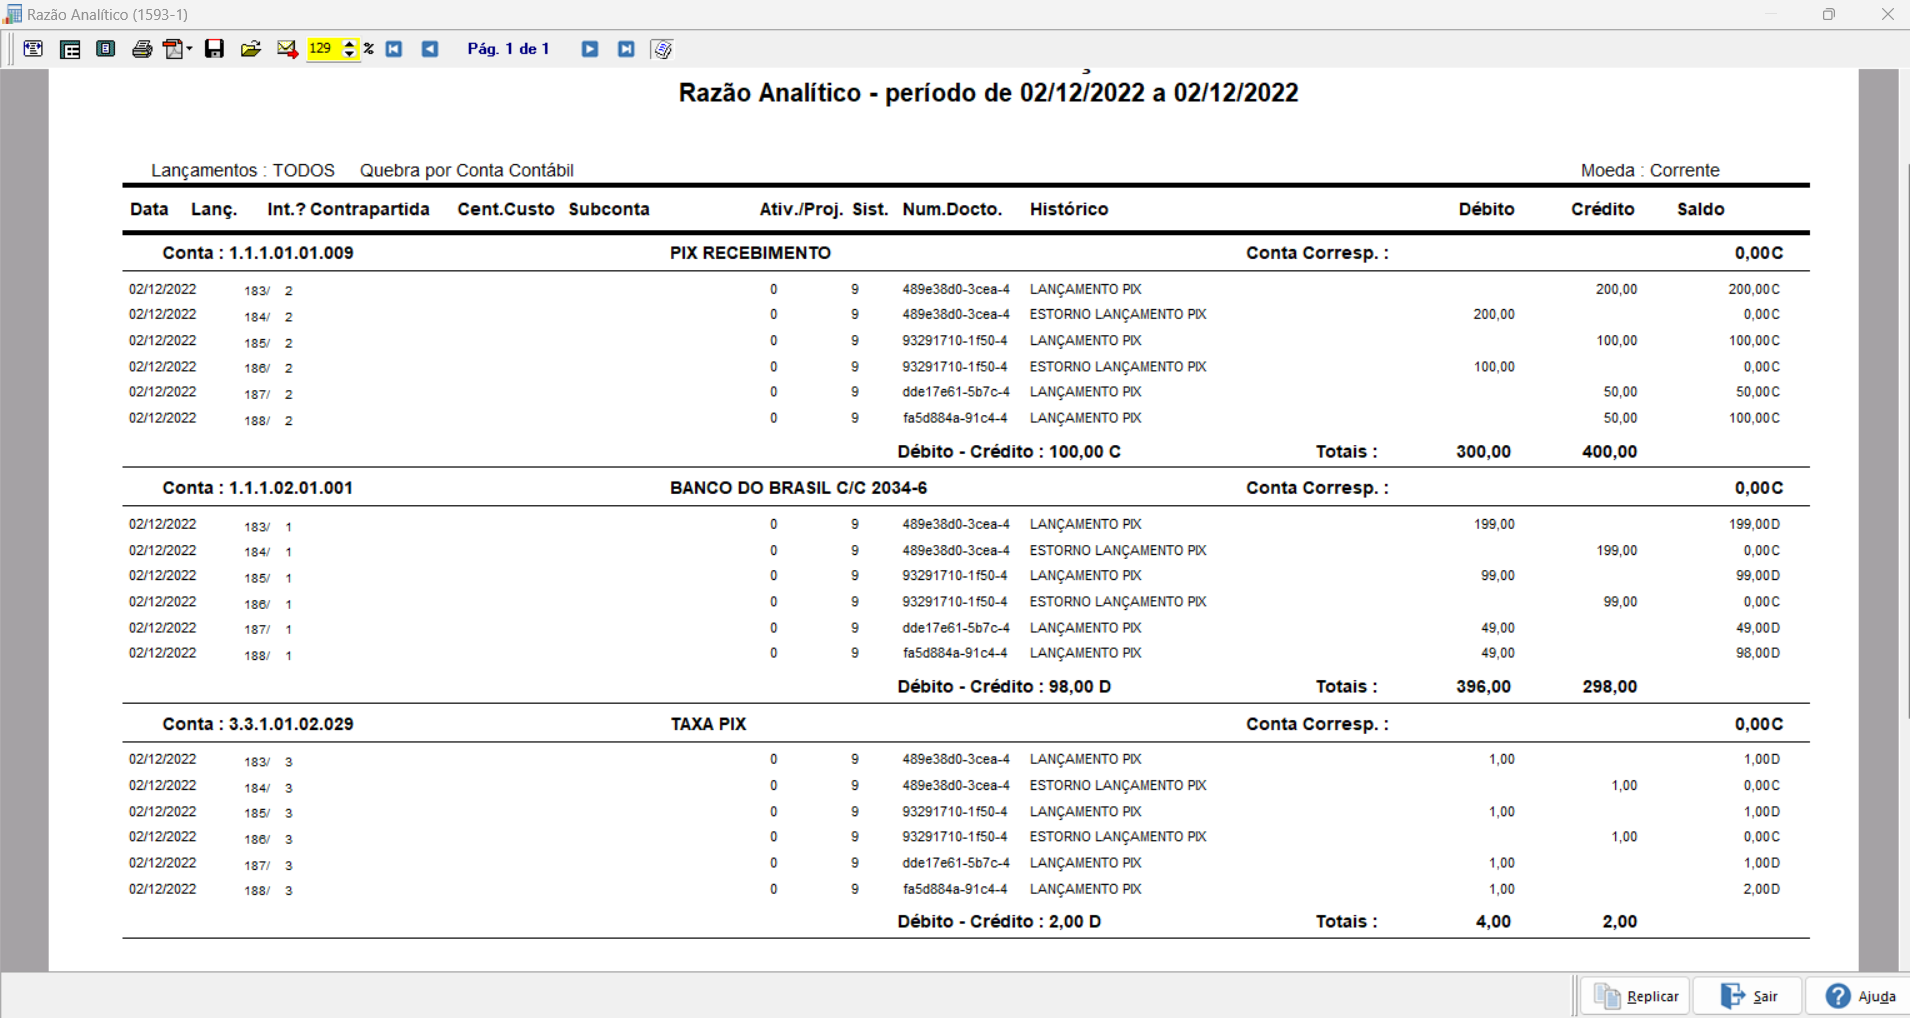The height and width of the screenshot is (1018, 1910).
Task: Click the report outline view icon
Action: tap(70, 49)
